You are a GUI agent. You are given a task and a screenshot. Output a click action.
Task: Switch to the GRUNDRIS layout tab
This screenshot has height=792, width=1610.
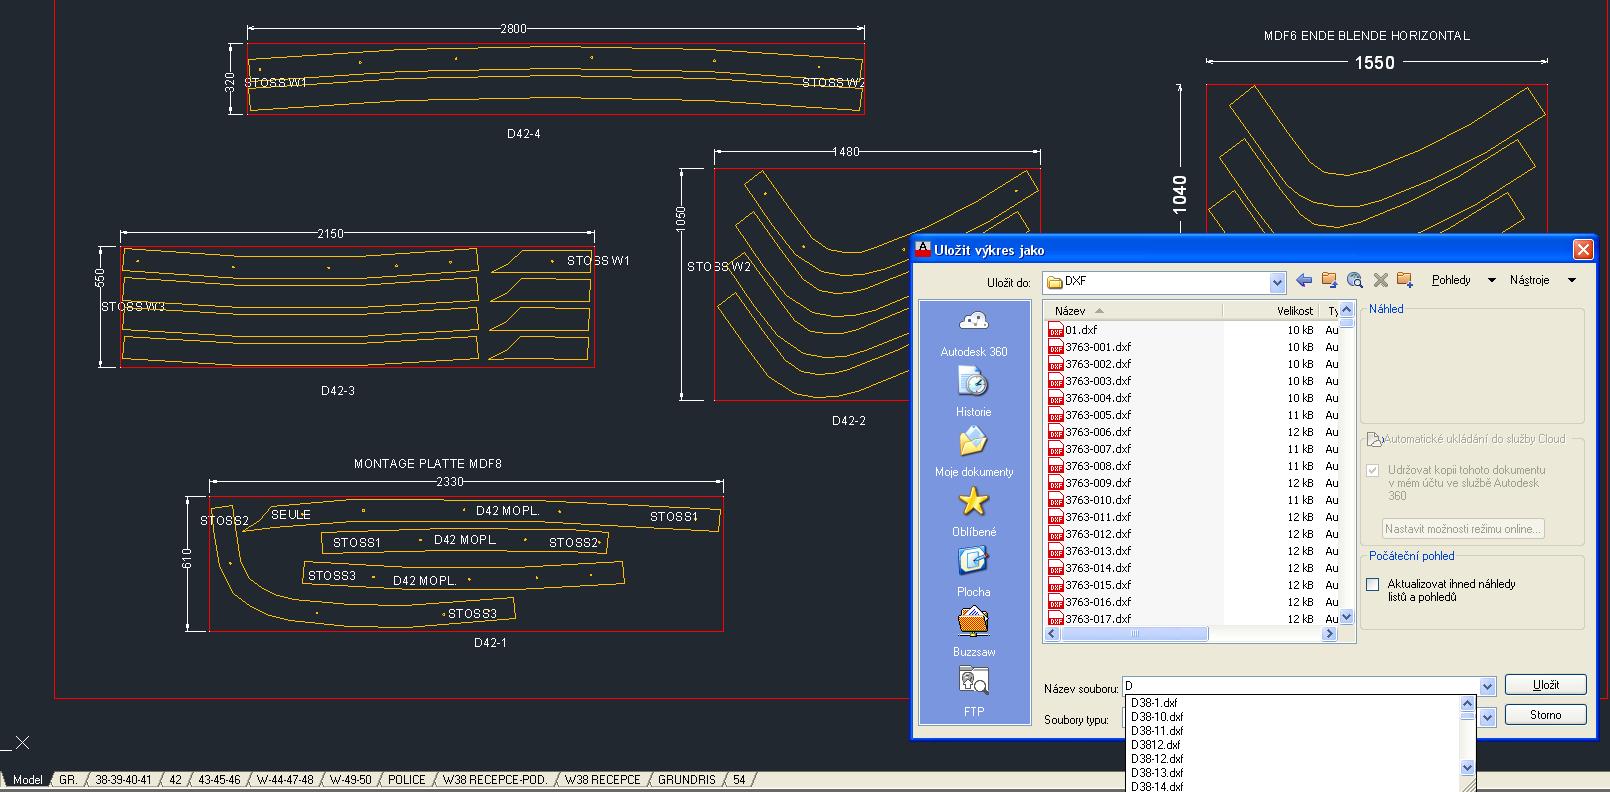[686, 780]
